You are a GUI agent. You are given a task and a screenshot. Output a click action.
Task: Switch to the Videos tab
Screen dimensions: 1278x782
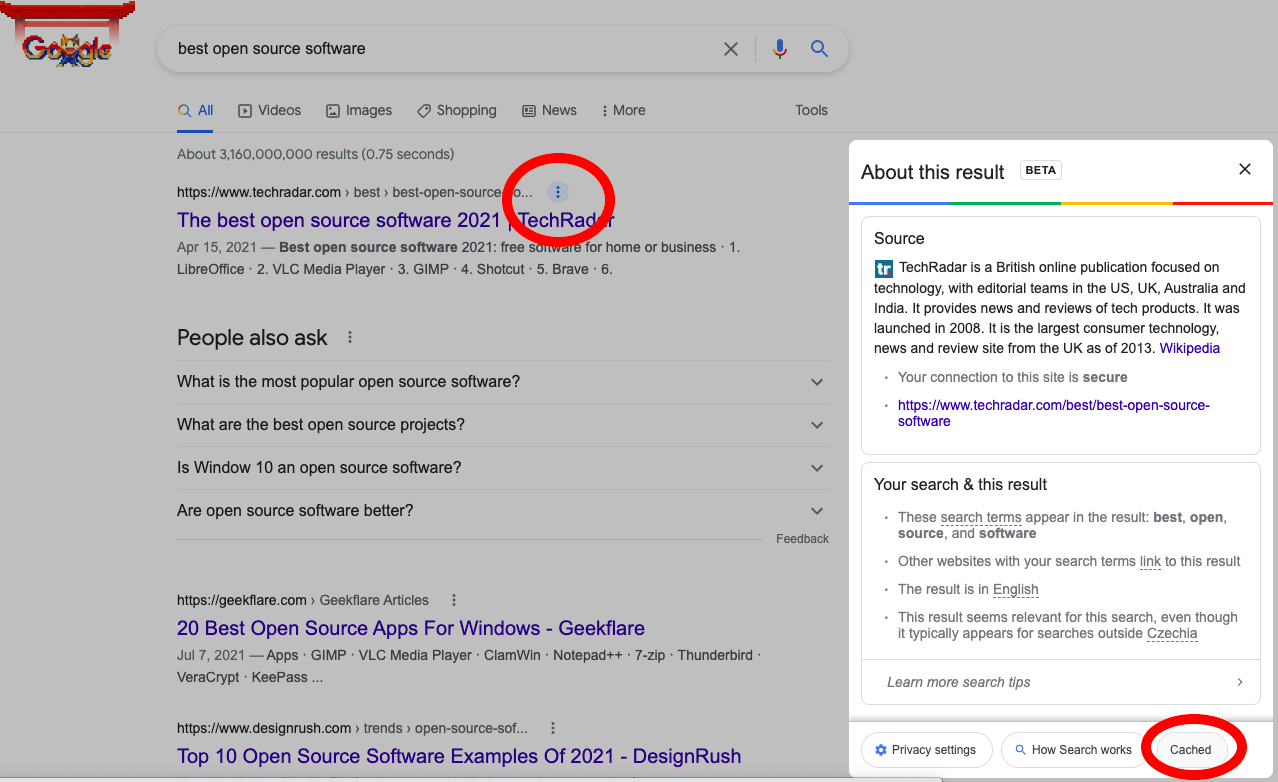click(x=269, y=111)
